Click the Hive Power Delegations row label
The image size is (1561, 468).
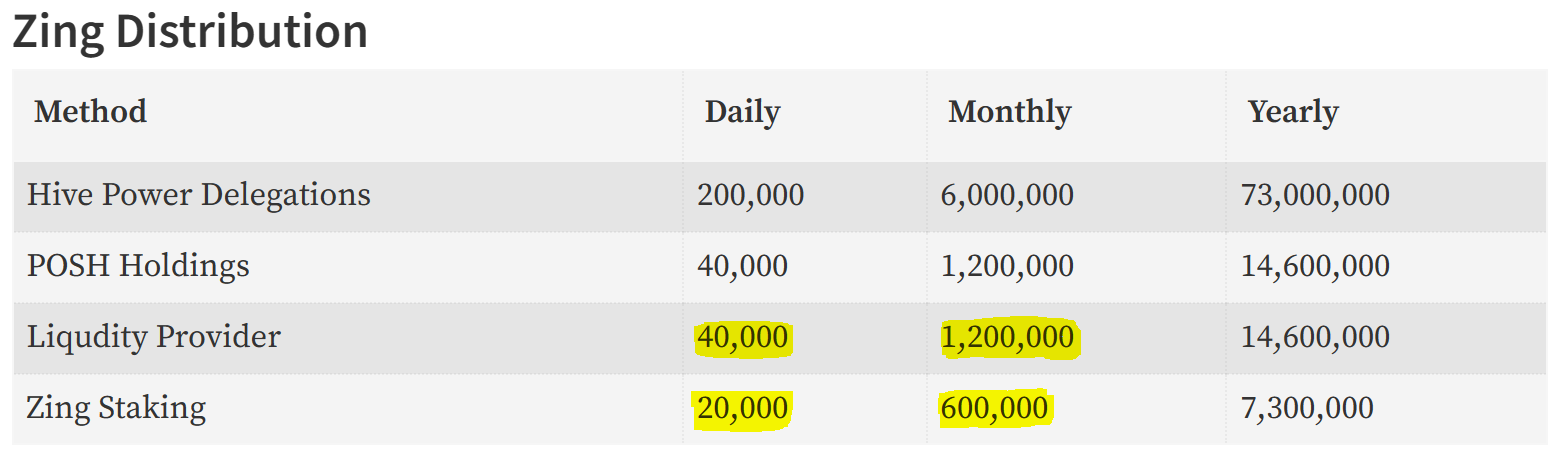pyautogui.click(x=199, y=194)
